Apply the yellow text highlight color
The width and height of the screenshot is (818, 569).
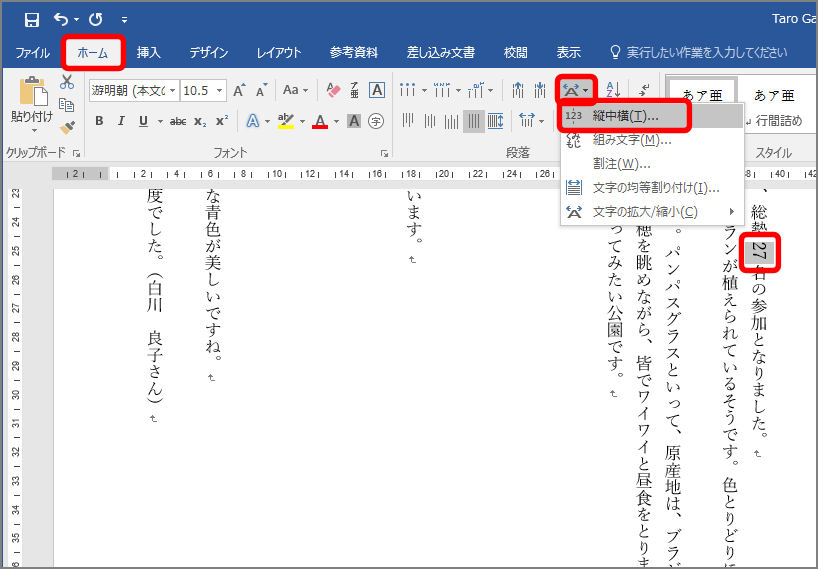point(286,122)
